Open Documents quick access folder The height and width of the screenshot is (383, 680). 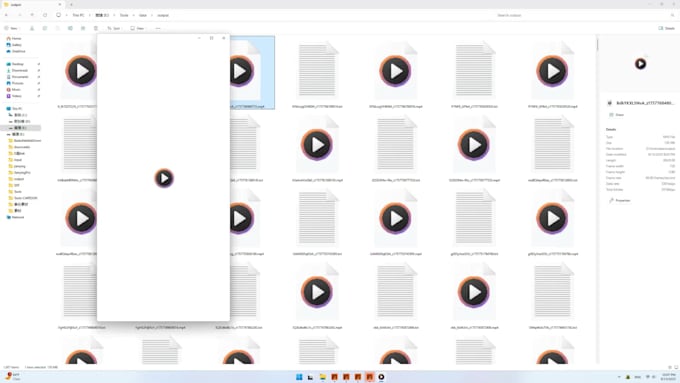[x=18, y=77]
